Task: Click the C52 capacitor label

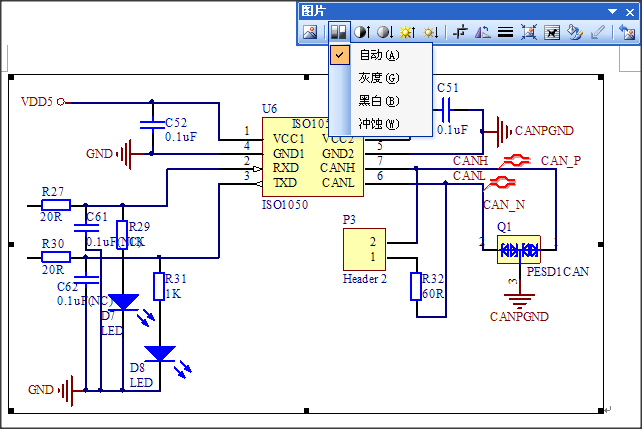Action: [x=176, y=122]
